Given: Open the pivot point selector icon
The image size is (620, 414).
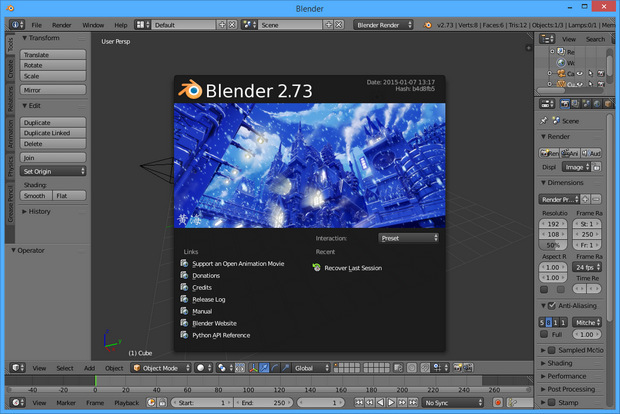Looking at the screenshot, I should pyautogui.click(x=225, y=368).
